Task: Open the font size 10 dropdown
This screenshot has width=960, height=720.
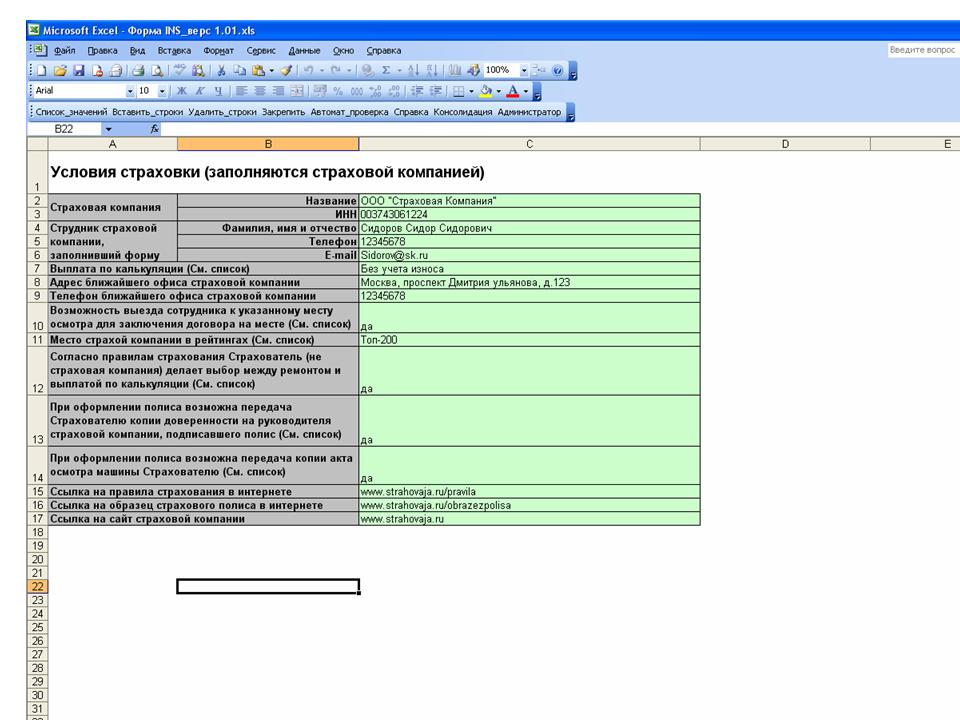Action: pos(162,91)
